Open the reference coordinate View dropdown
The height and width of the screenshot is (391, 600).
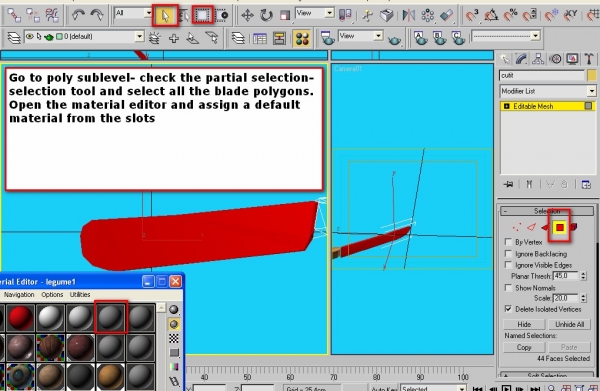315,13
